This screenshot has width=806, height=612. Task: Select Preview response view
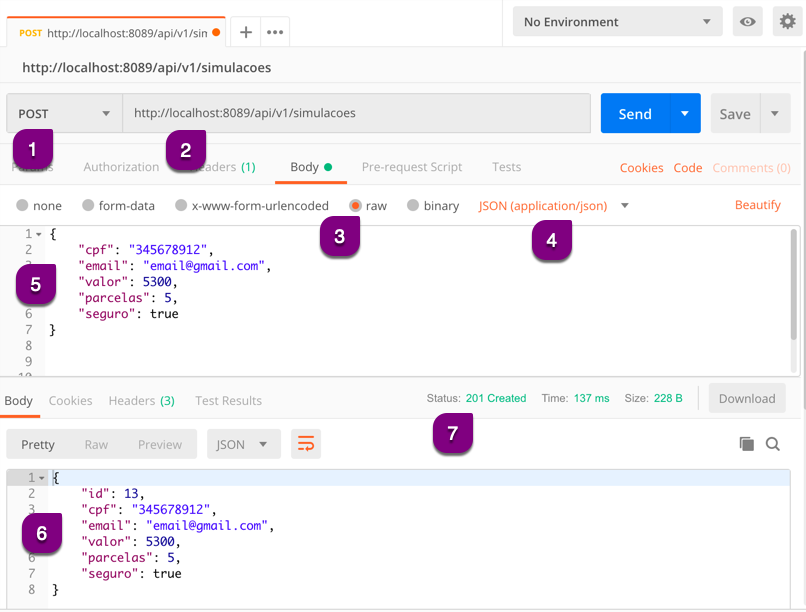tap(160, 444)
